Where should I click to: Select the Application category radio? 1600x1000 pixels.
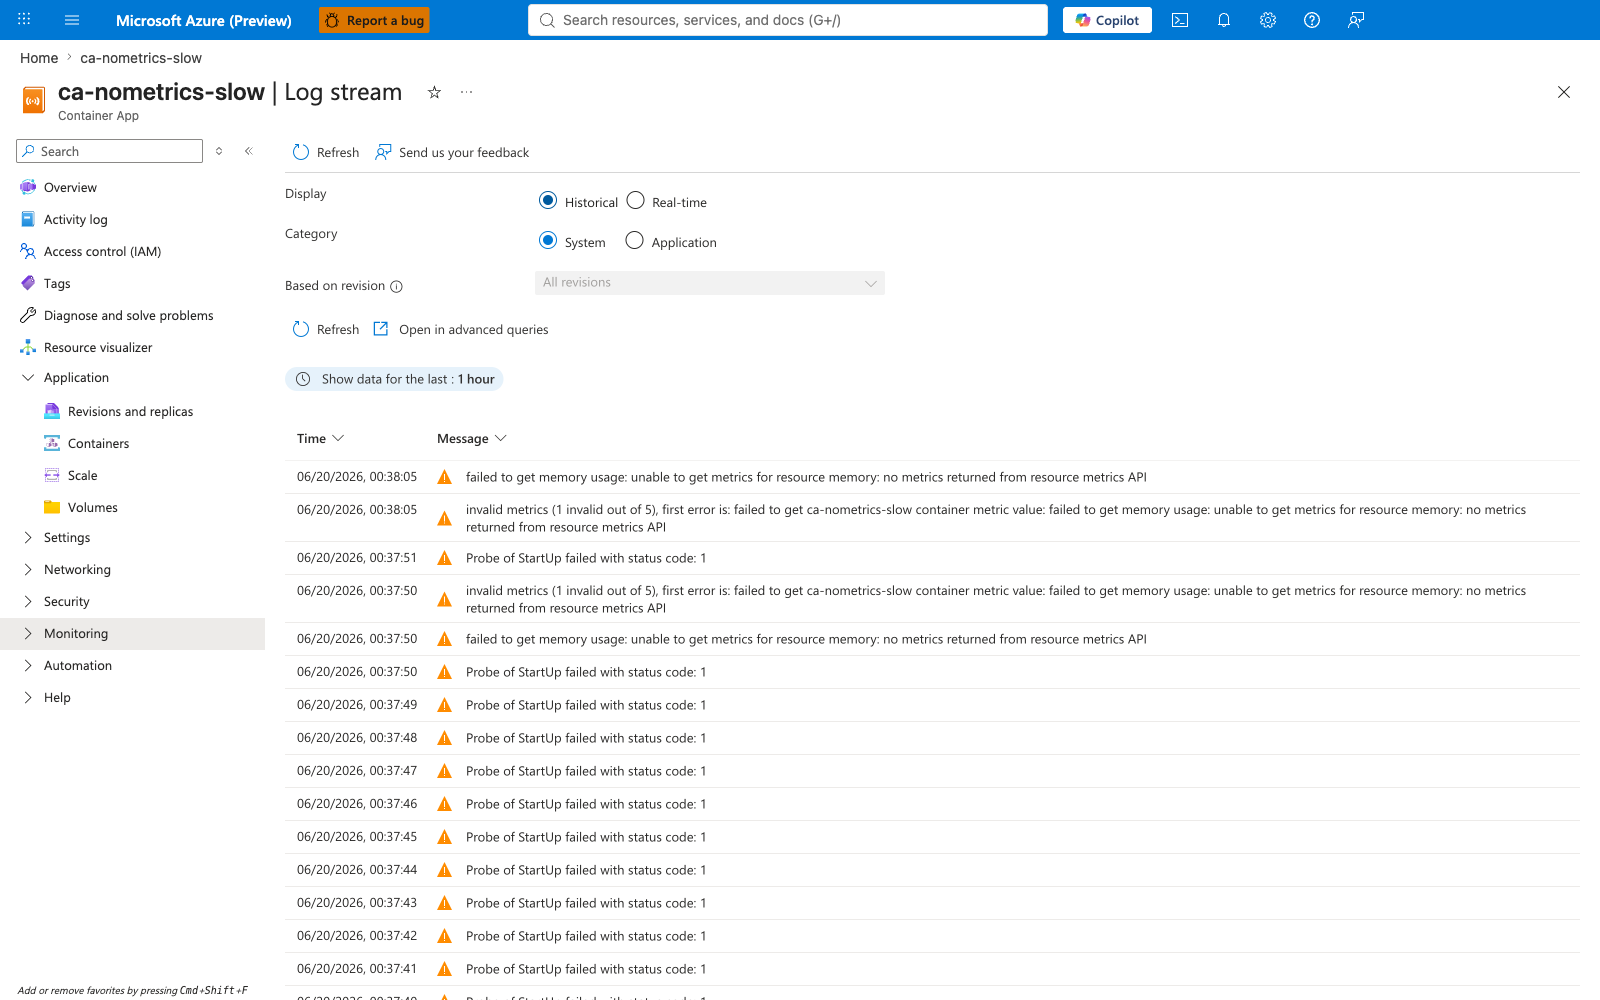coord(634,240)
